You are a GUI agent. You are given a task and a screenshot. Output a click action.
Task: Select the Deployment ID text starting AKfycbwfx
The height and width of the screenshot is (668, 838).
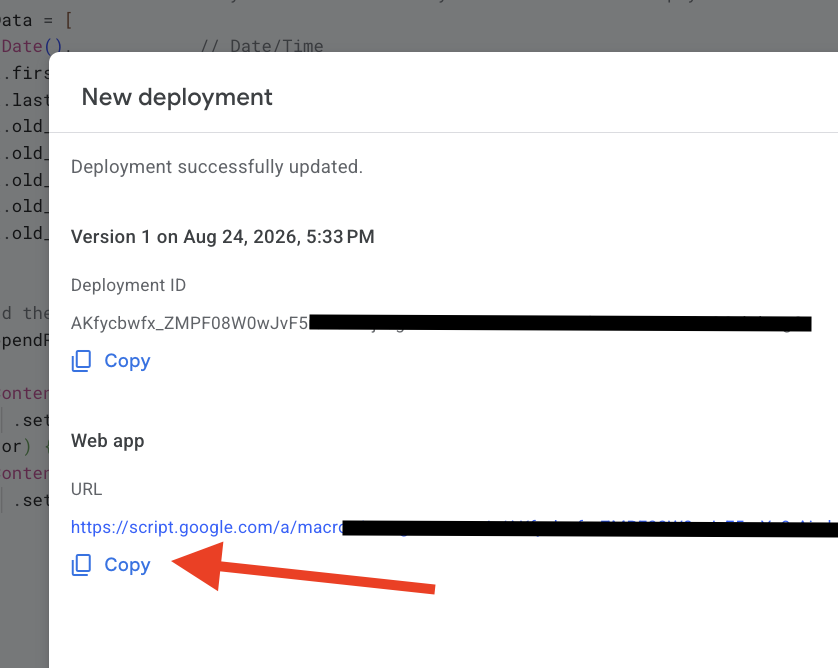(441, 323)
